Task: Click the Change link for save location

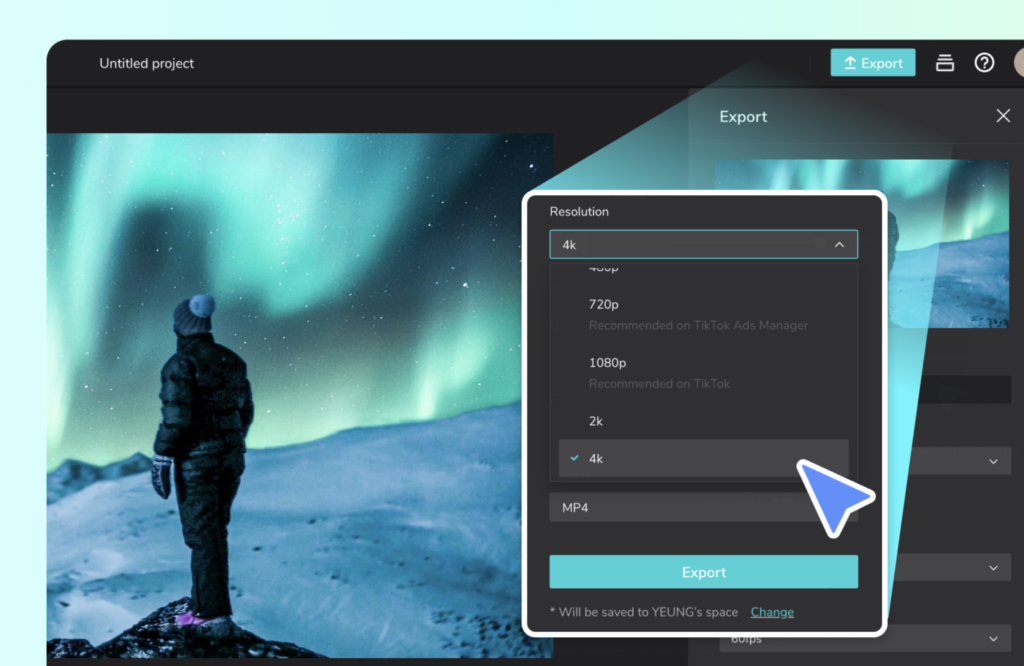Action: click(x=771, y=612)
